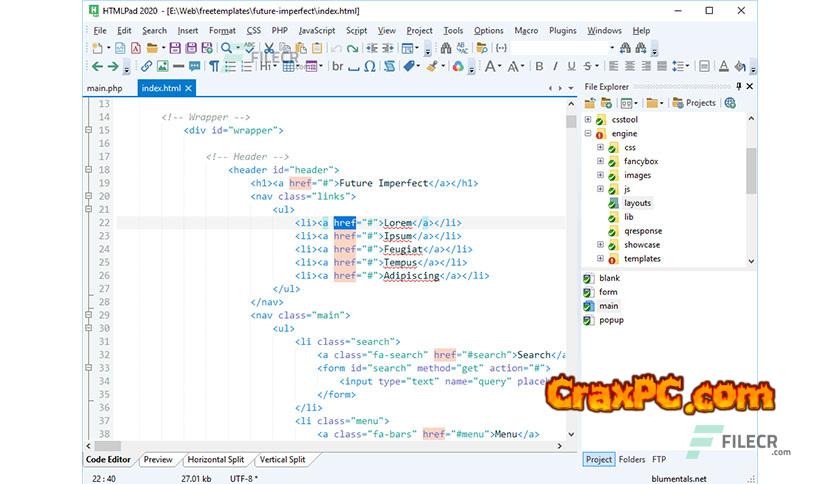This screenshot has height=484, width=836.
Task: Click the Projects button in File Explorer
Action: (694, 103)
